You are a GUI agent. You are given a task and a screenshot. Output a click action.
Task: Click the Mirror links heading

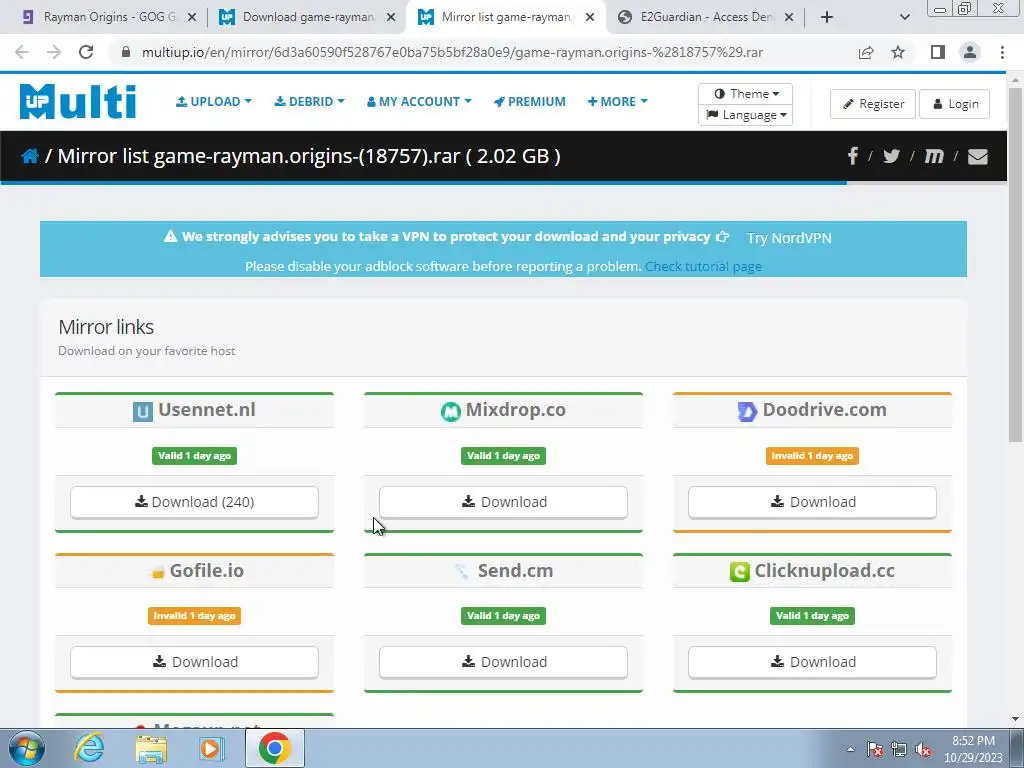pos(106,327)
